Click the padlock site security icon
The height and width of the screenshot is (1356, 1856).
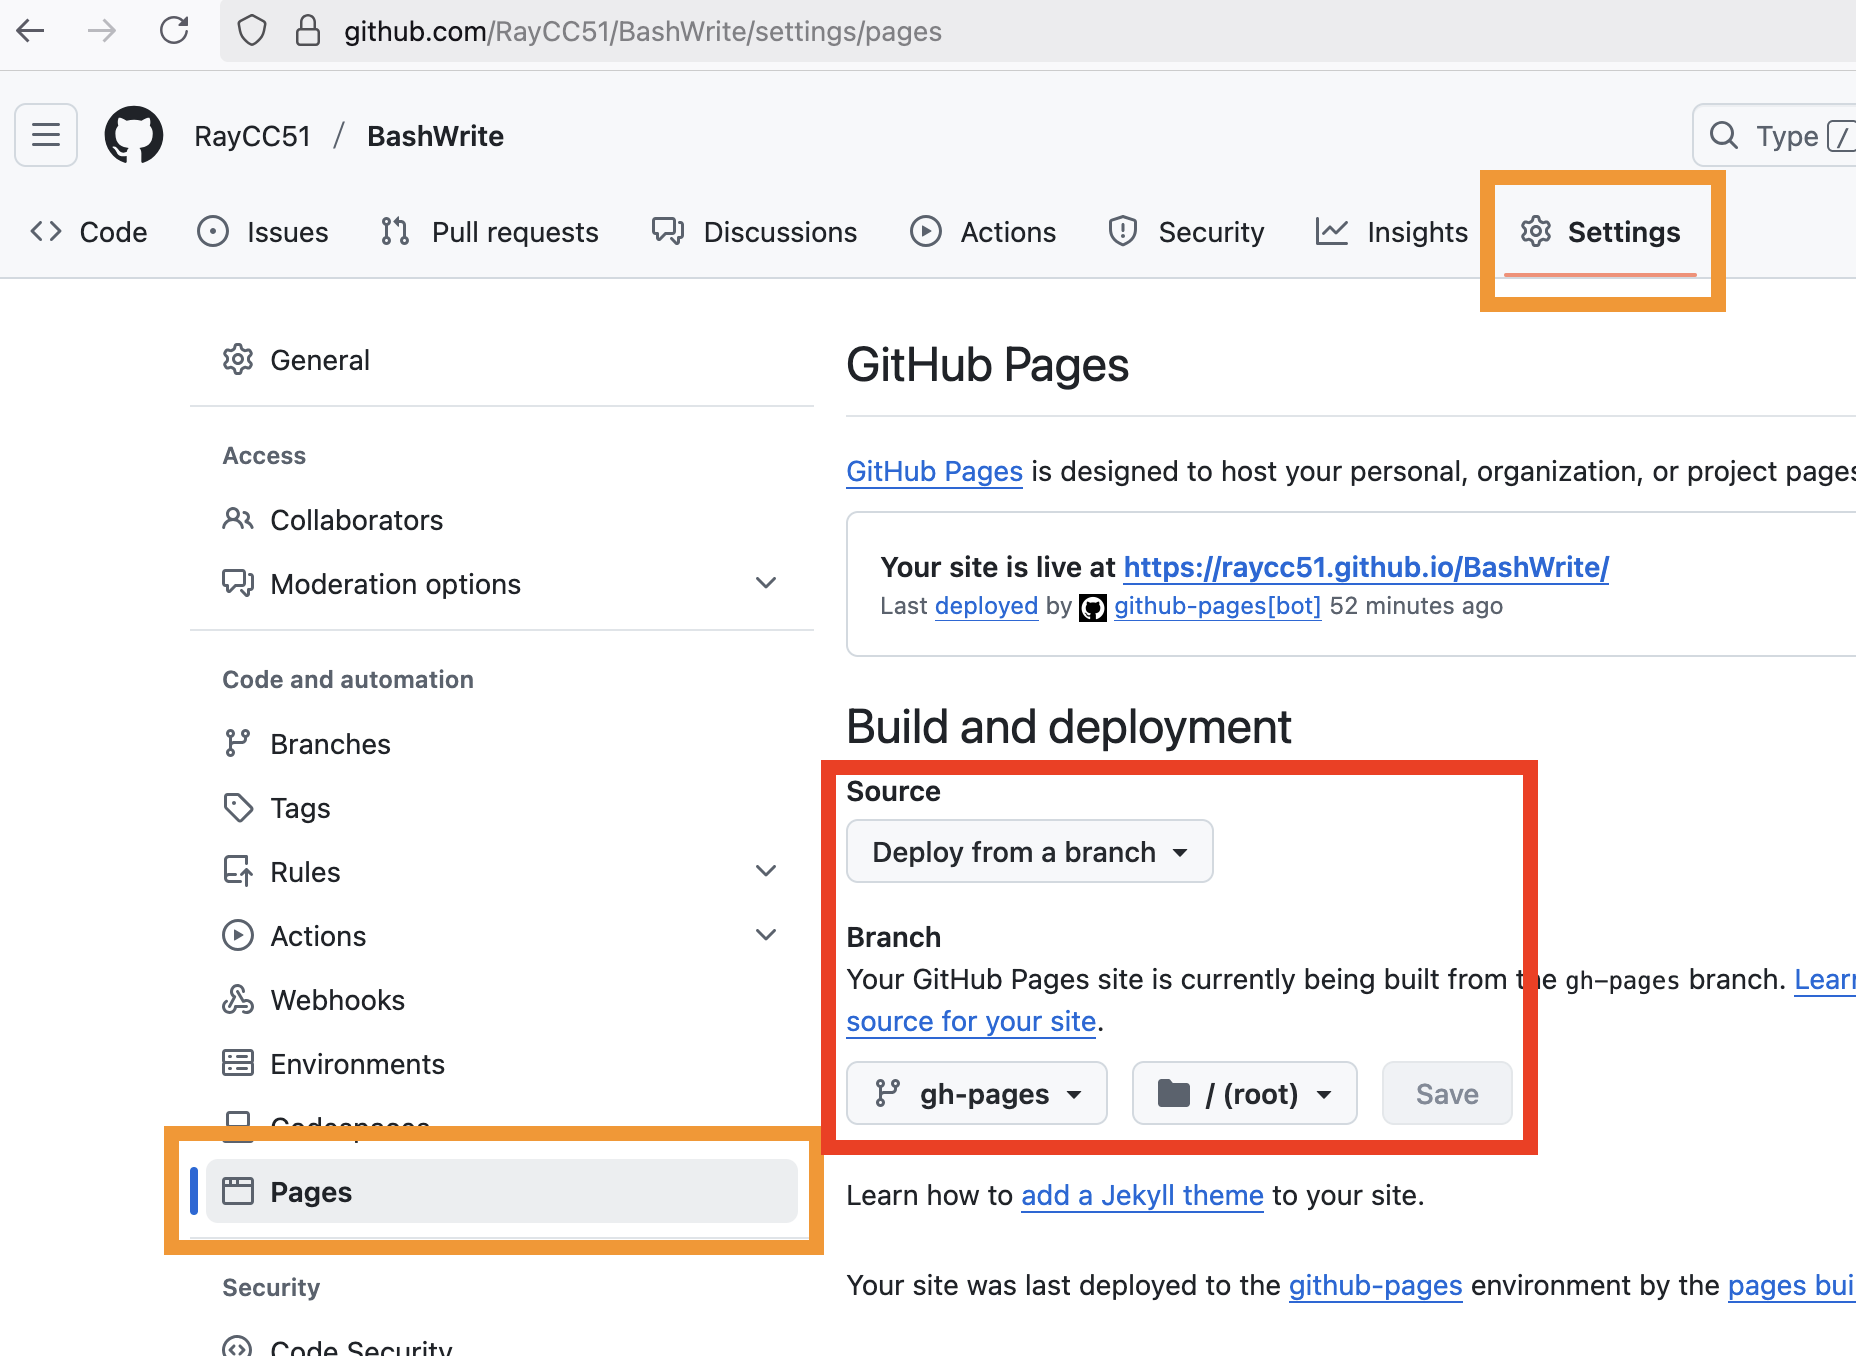point(308,31)
